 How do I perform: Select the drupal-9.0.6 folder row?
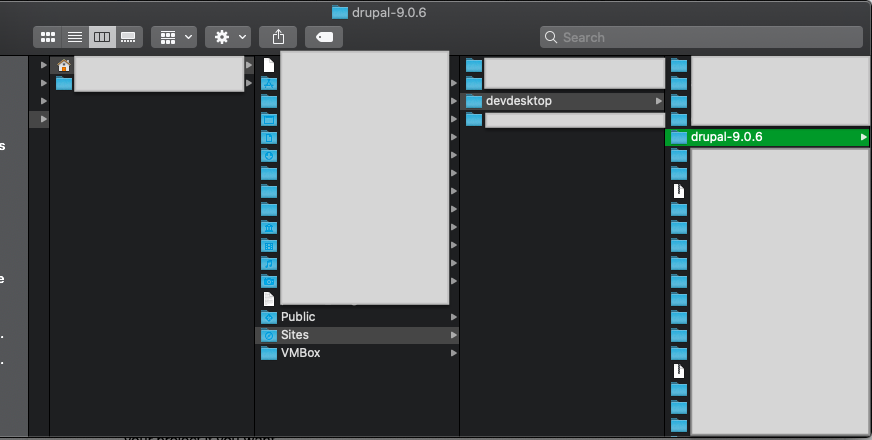click(767, 137)
